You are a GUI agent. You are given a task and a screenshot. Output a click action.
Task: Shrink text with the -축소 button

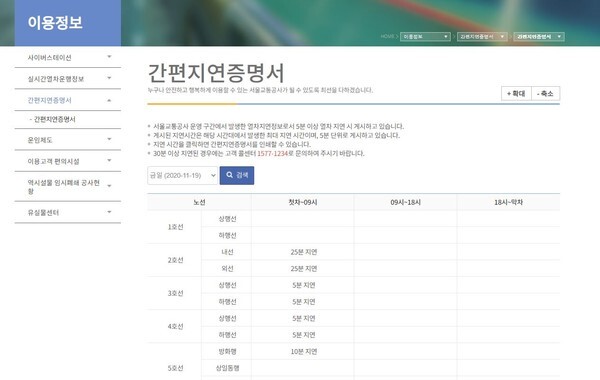(x=545, y=93)
